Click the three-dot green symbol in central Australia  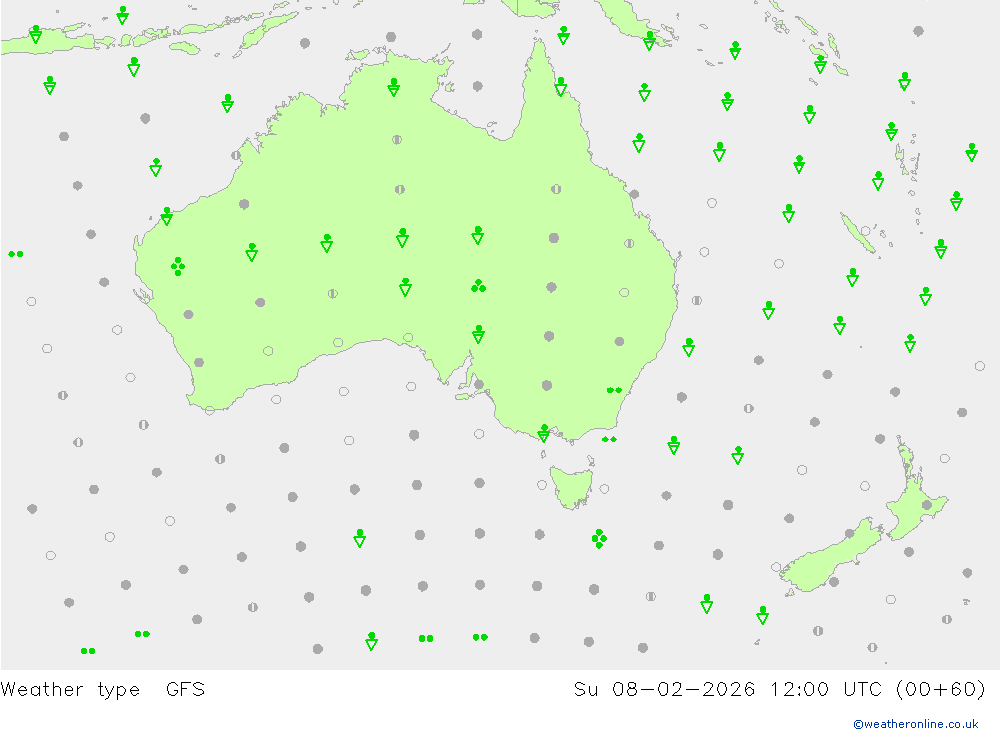point(478,286)
